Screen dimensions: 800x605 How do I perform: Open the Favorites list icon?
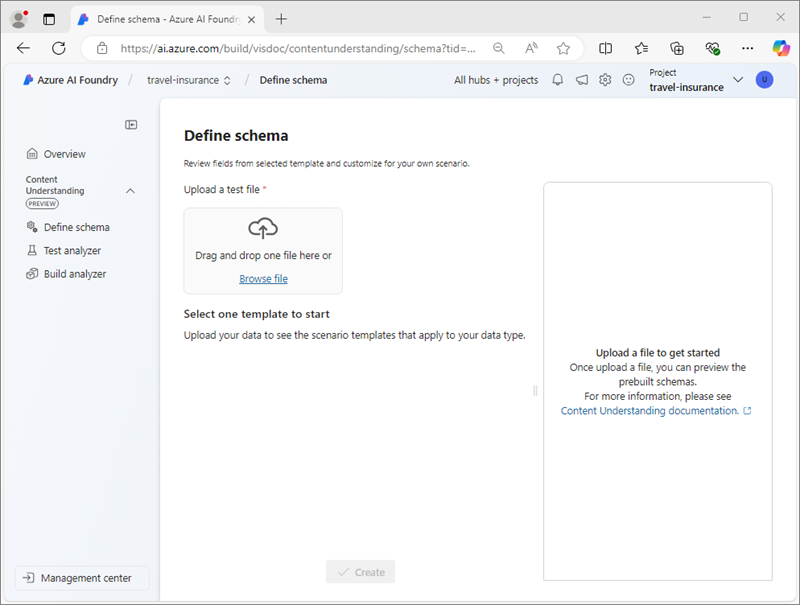click(641, 48)
